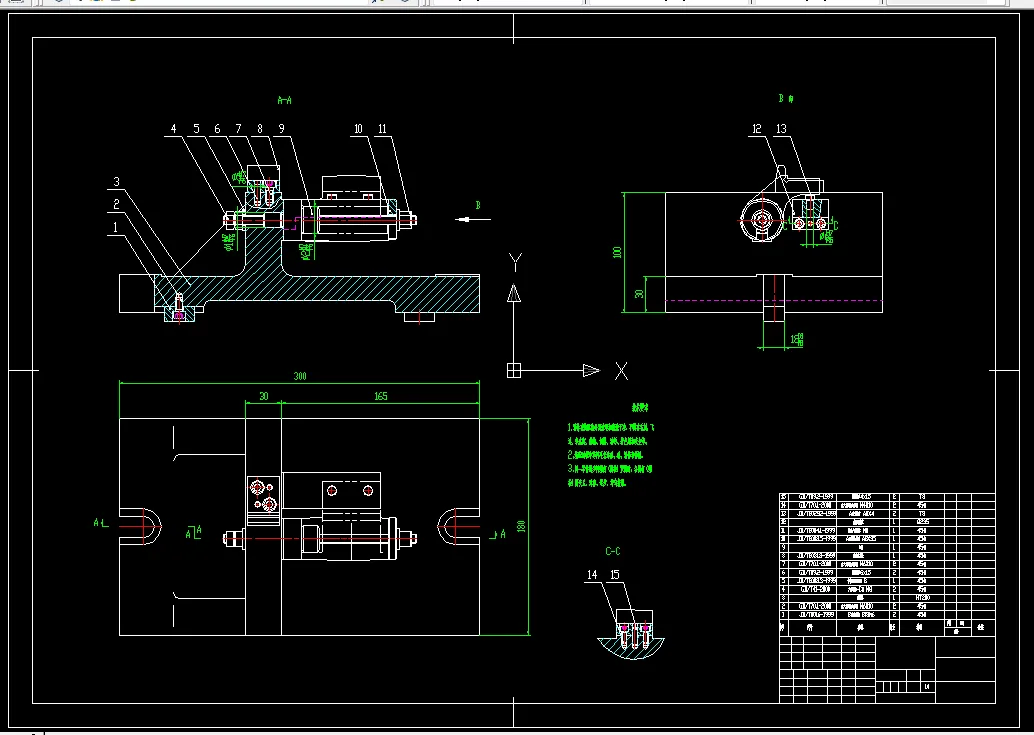Pick part balloon number 15
Screen dimensions: 1034x735
615,575
